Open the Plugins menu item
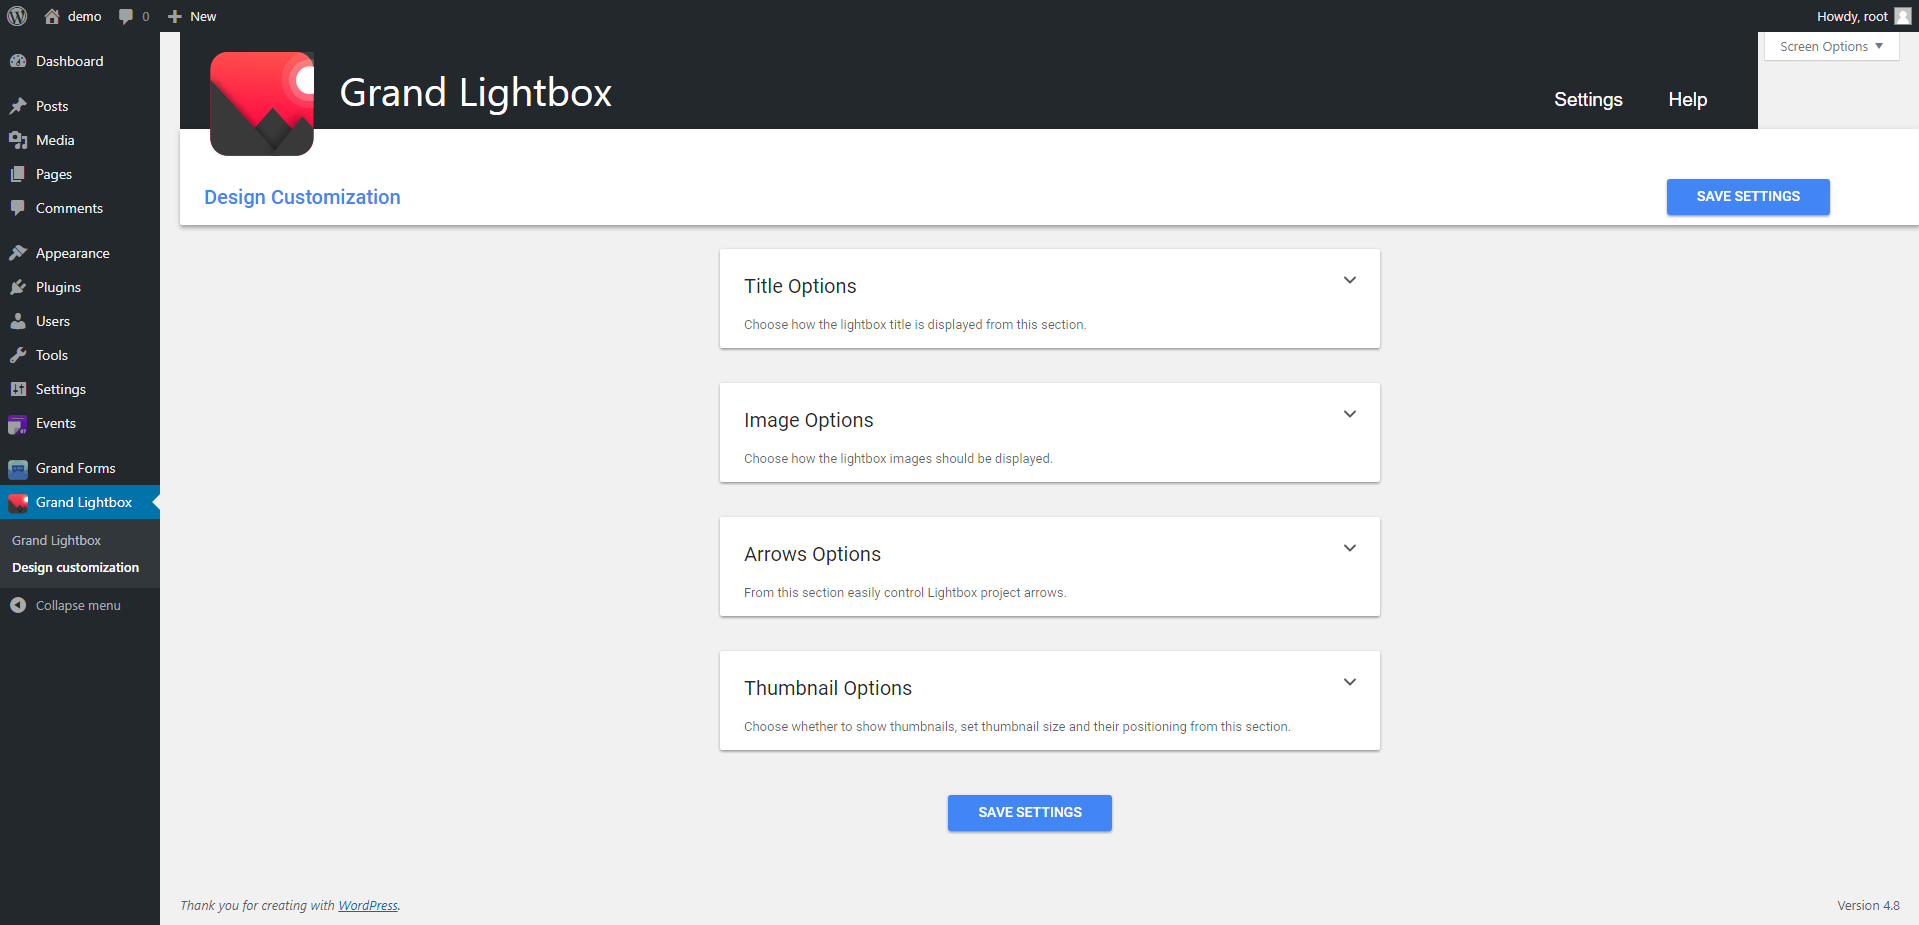Image resolution: width=1919 pixels, height=925 pixels. click(x=80, y=287)
